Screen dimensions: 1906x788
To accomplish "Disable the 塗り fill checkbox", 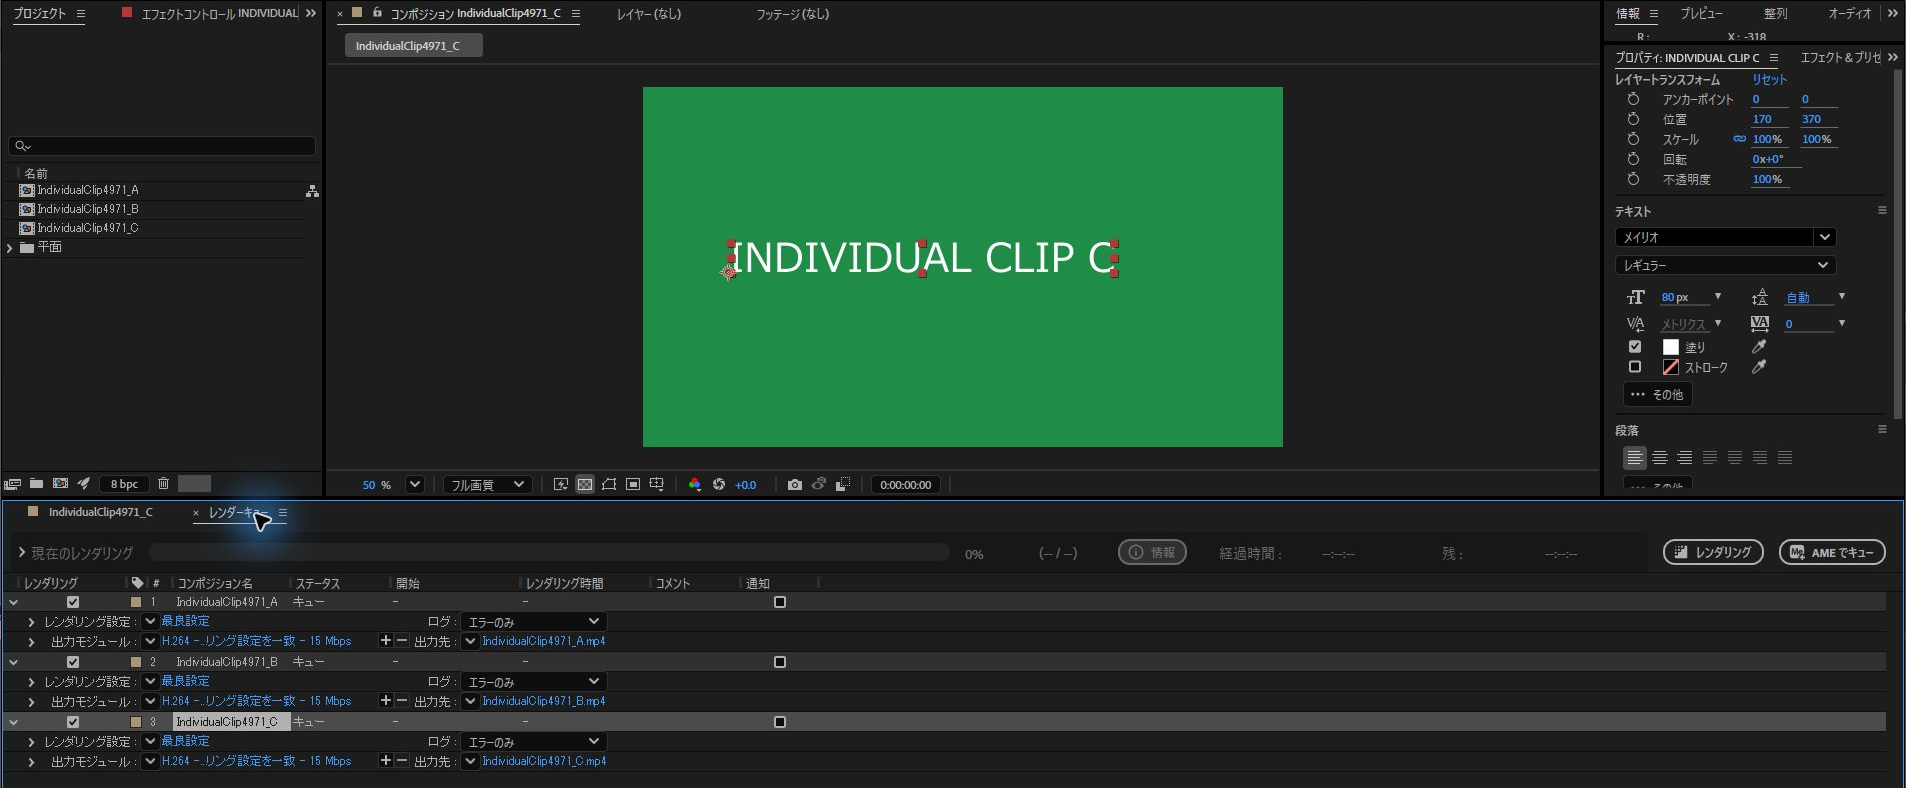I will [x=1635, y=347].
